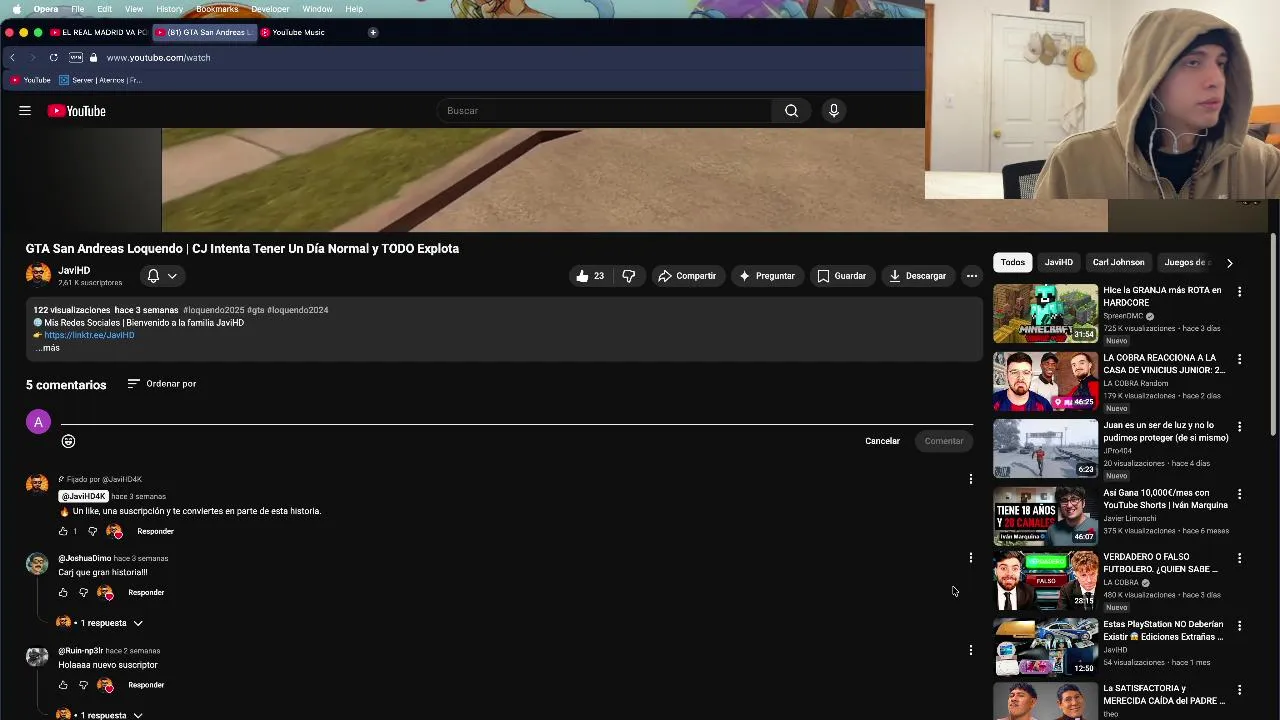This screenshot has height=720, width=1280.
Task: Click the search magnifier button
Action: (791, 111)
